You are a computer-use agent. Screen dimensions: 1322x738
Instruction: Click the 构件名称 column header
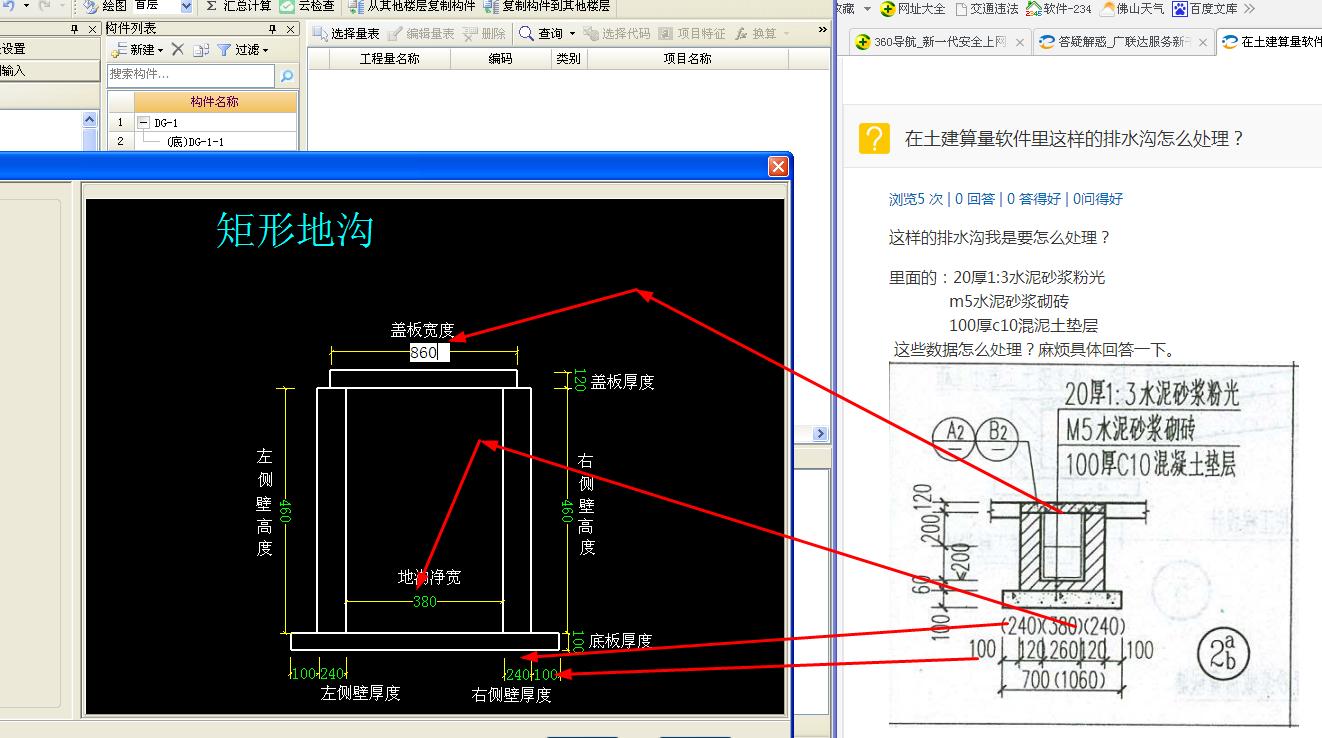coord(215,102)
